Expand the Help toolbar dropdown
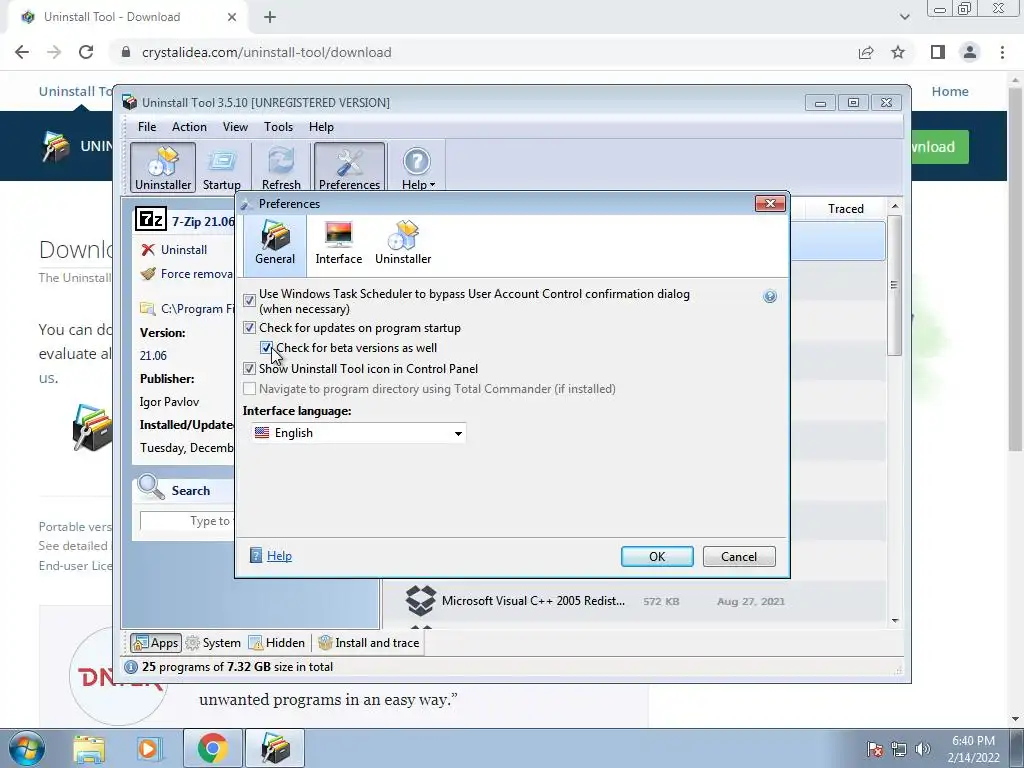 tap(417, 168)
